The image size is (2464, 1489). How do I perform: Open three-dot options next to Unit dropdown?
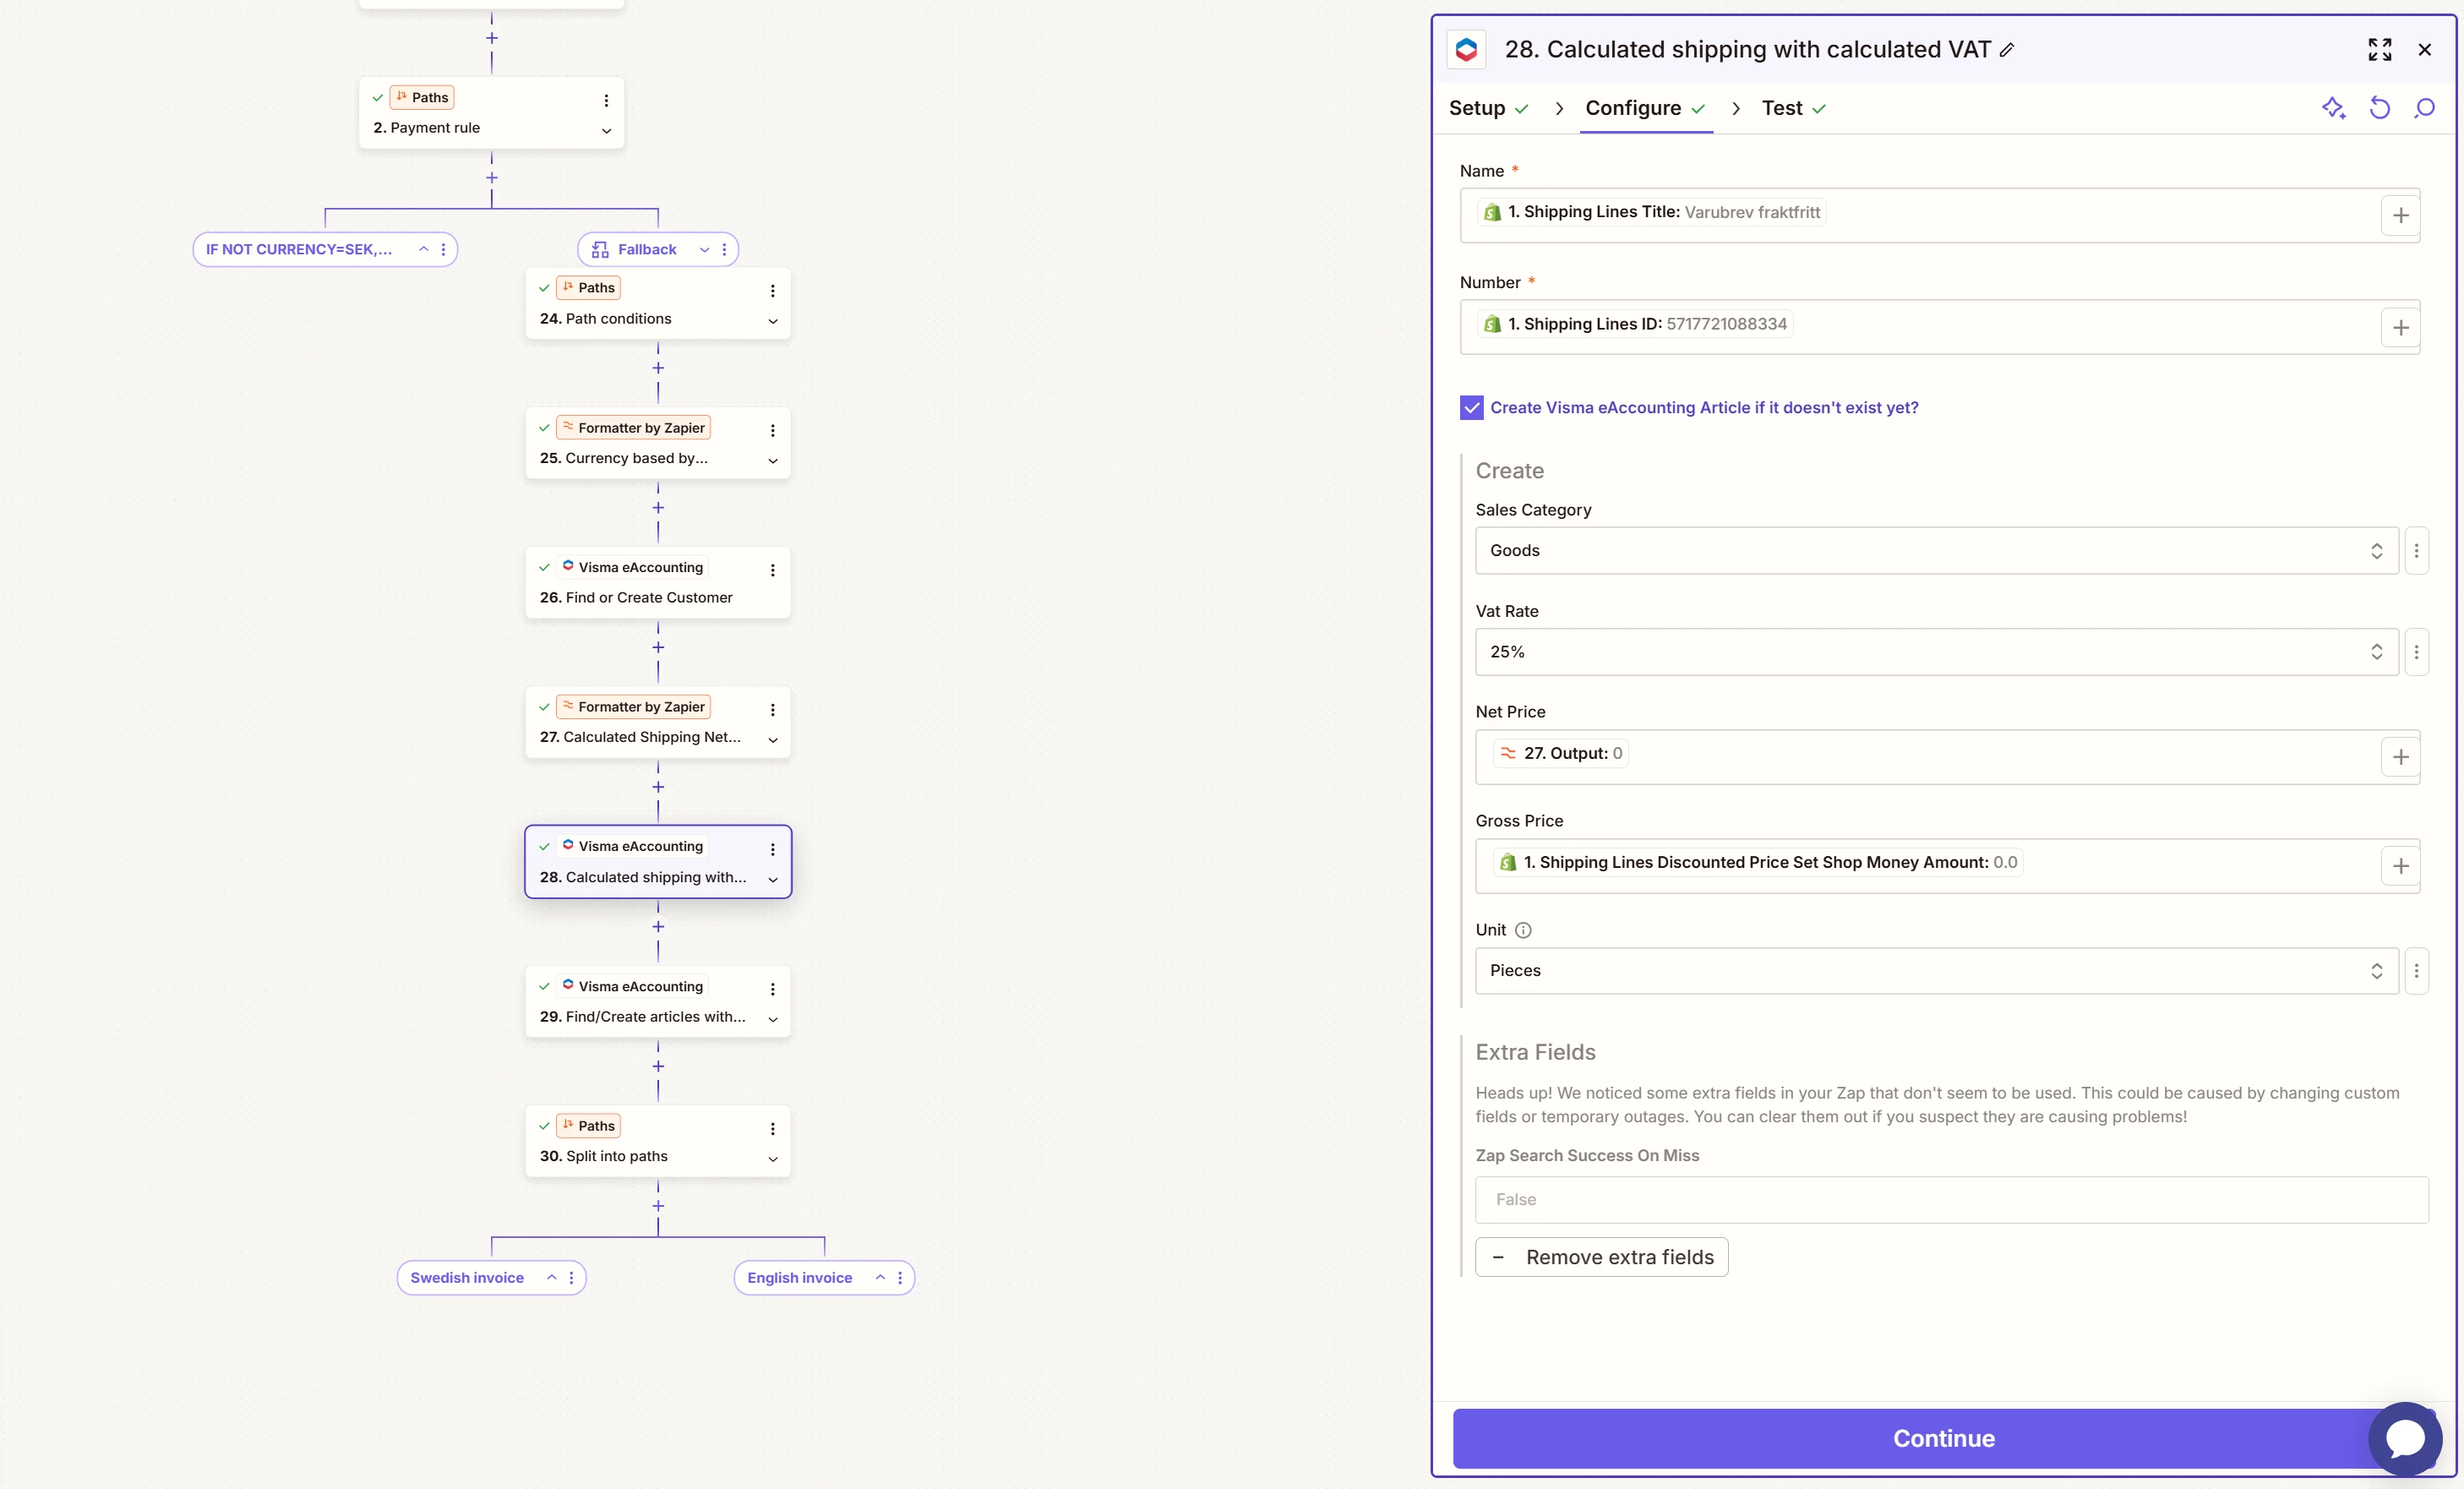[2416, 971]
